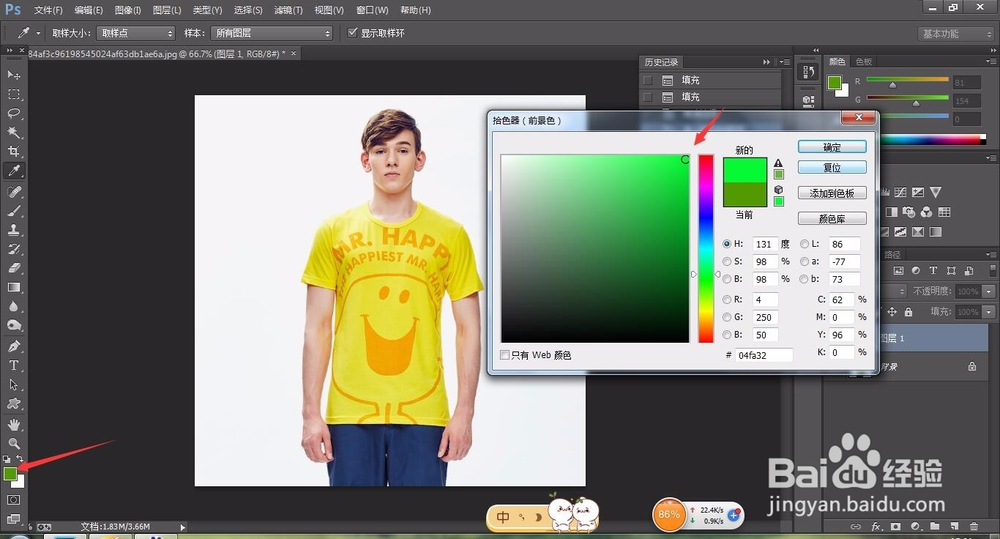This screenshot has width=1000, height=539.
Task: Select the Clone Stamp tool
Action: 13,230
